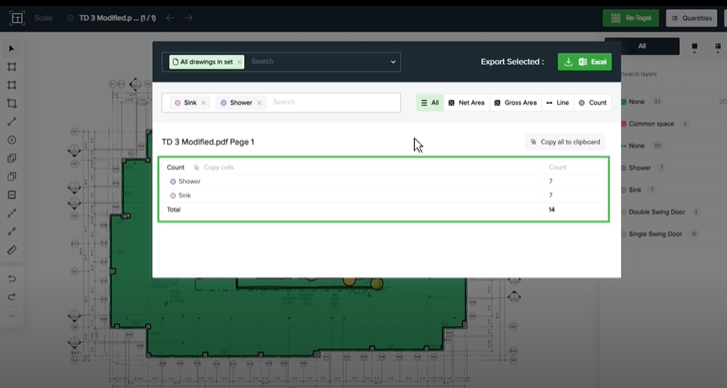The image size is (727, 388).
Task: Select the circle count tool
Action: point(12,140)
